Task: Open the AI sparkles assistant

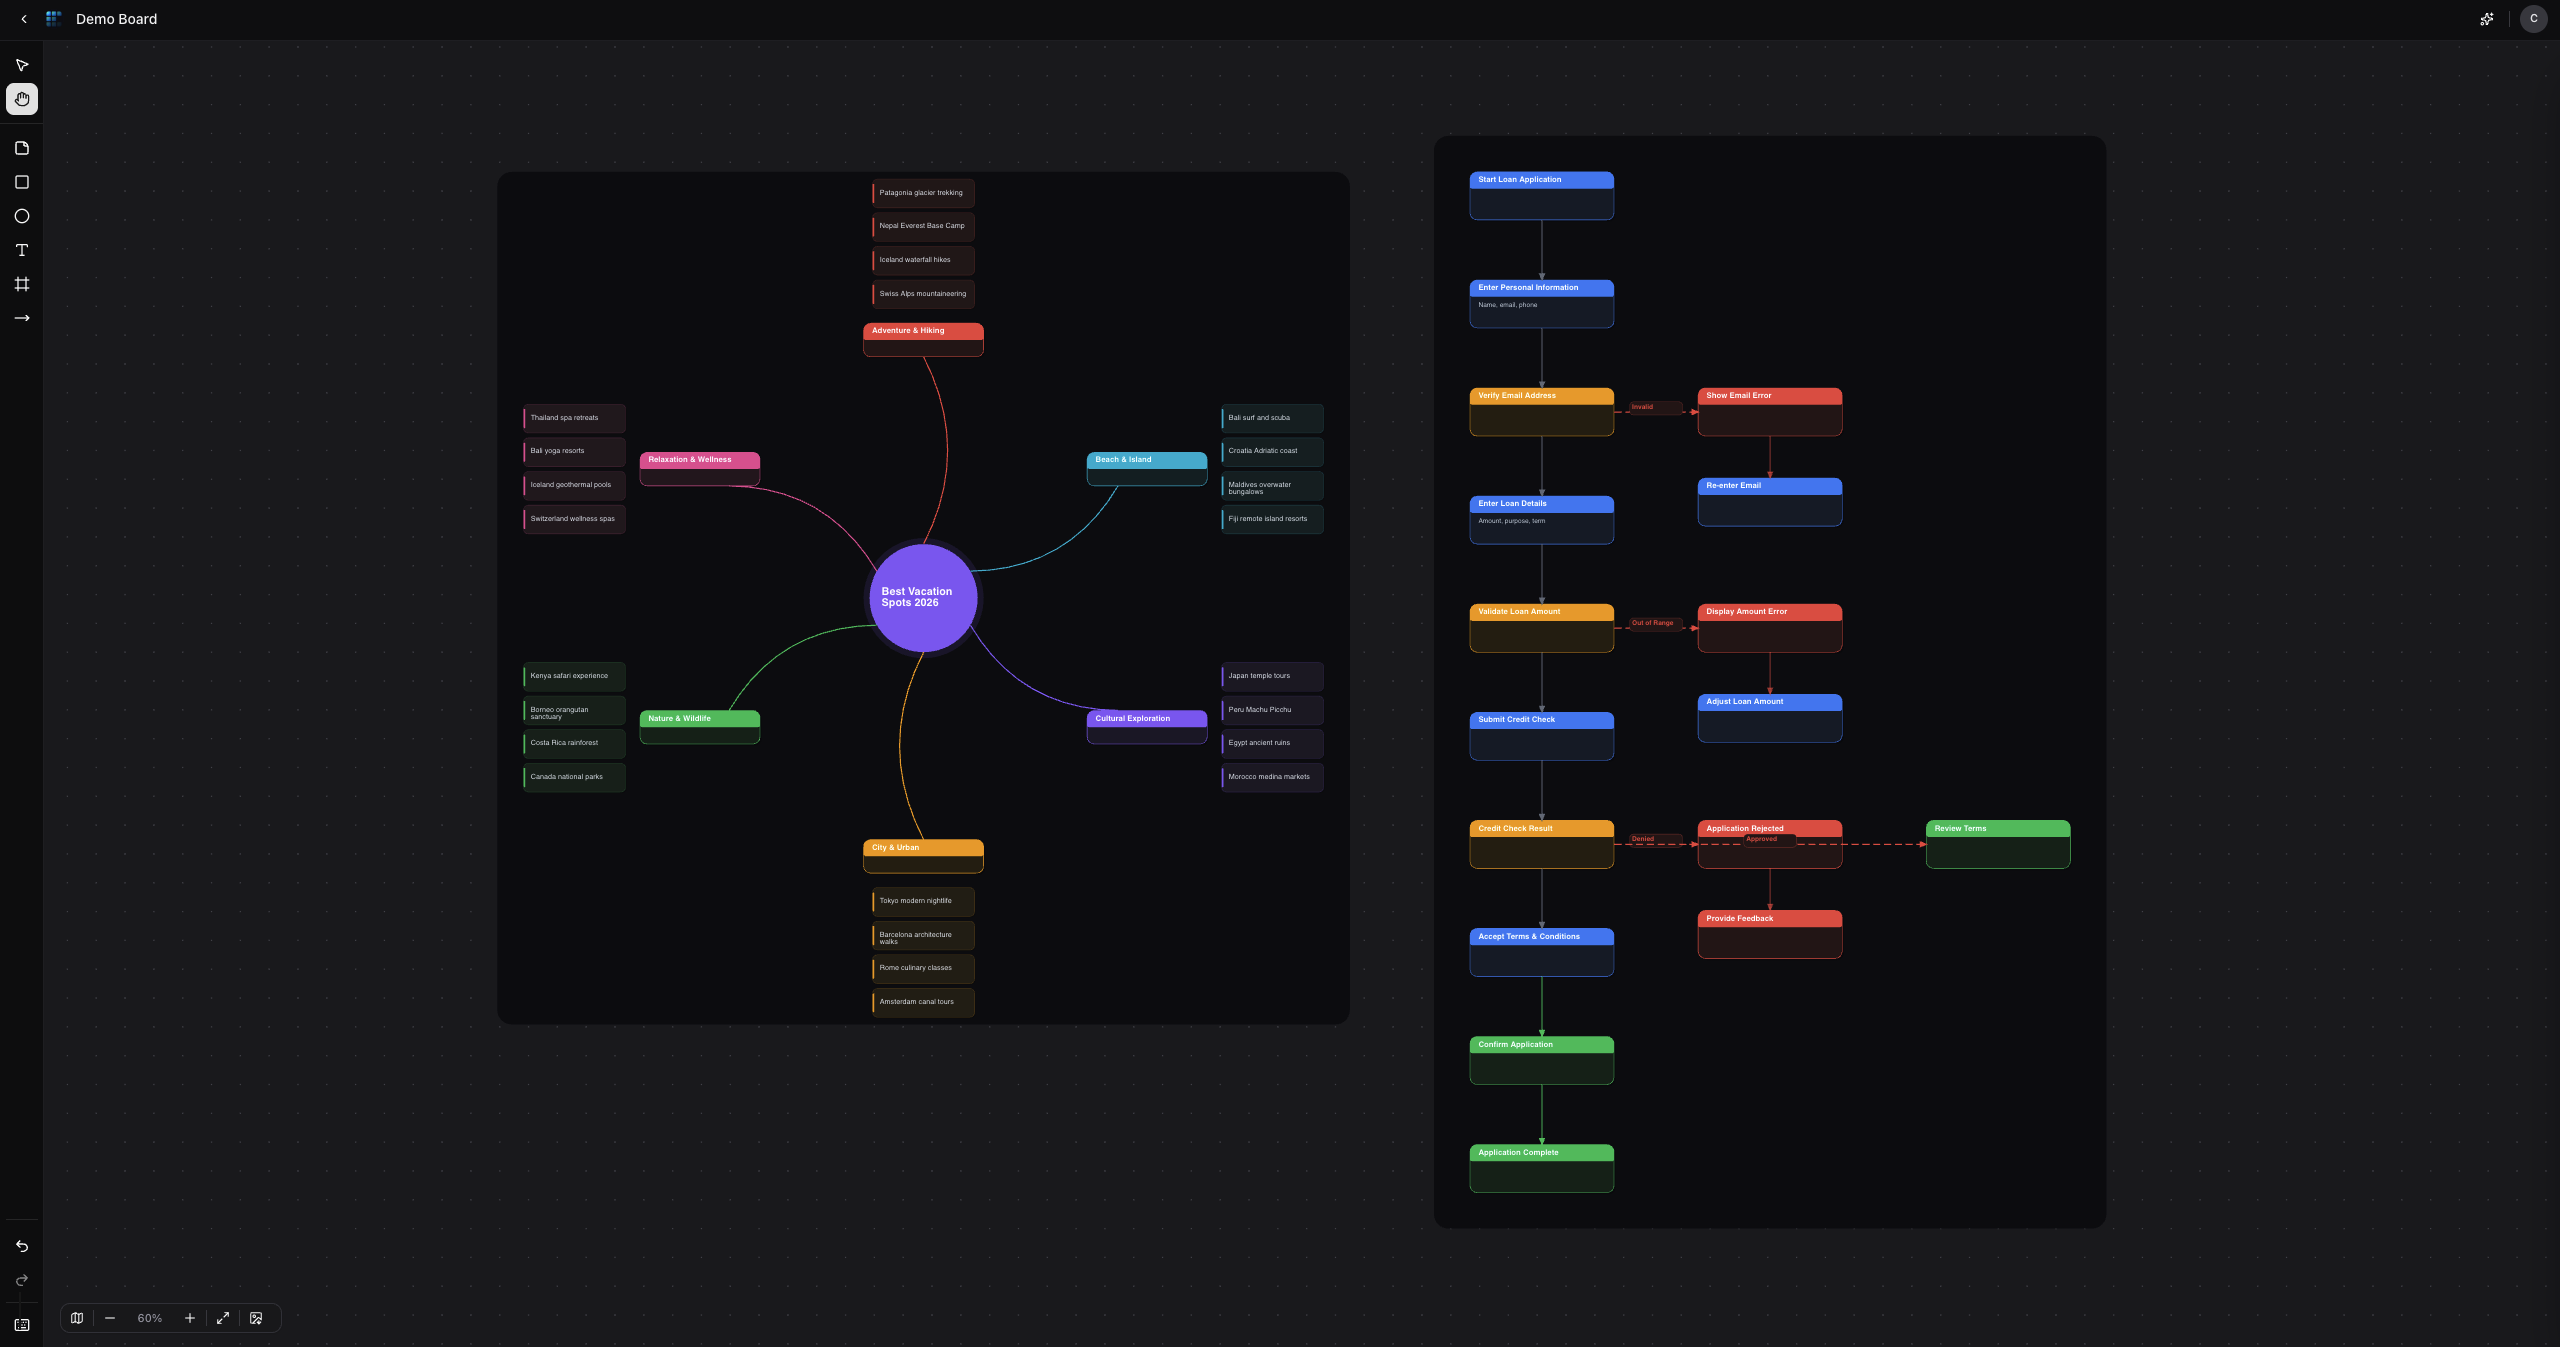Action: (x=2487, y=19)
